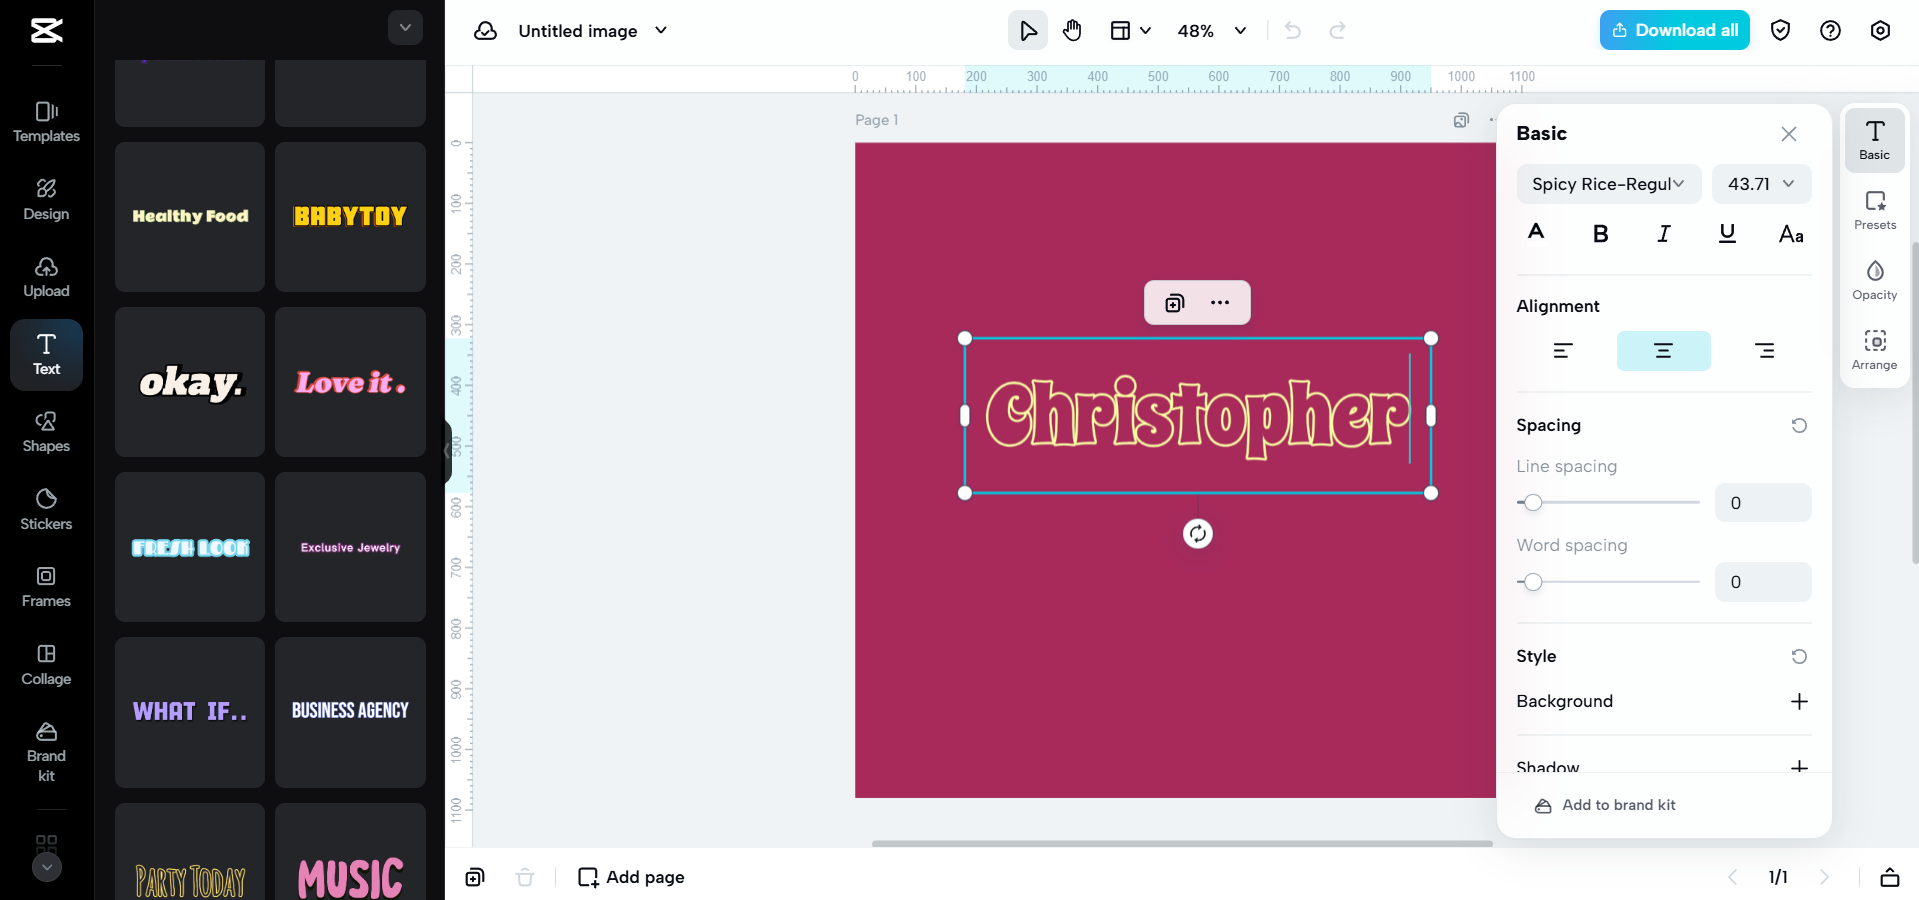
Task: Open the Frames sidebar panel
Action: click(x=46, y=587)
